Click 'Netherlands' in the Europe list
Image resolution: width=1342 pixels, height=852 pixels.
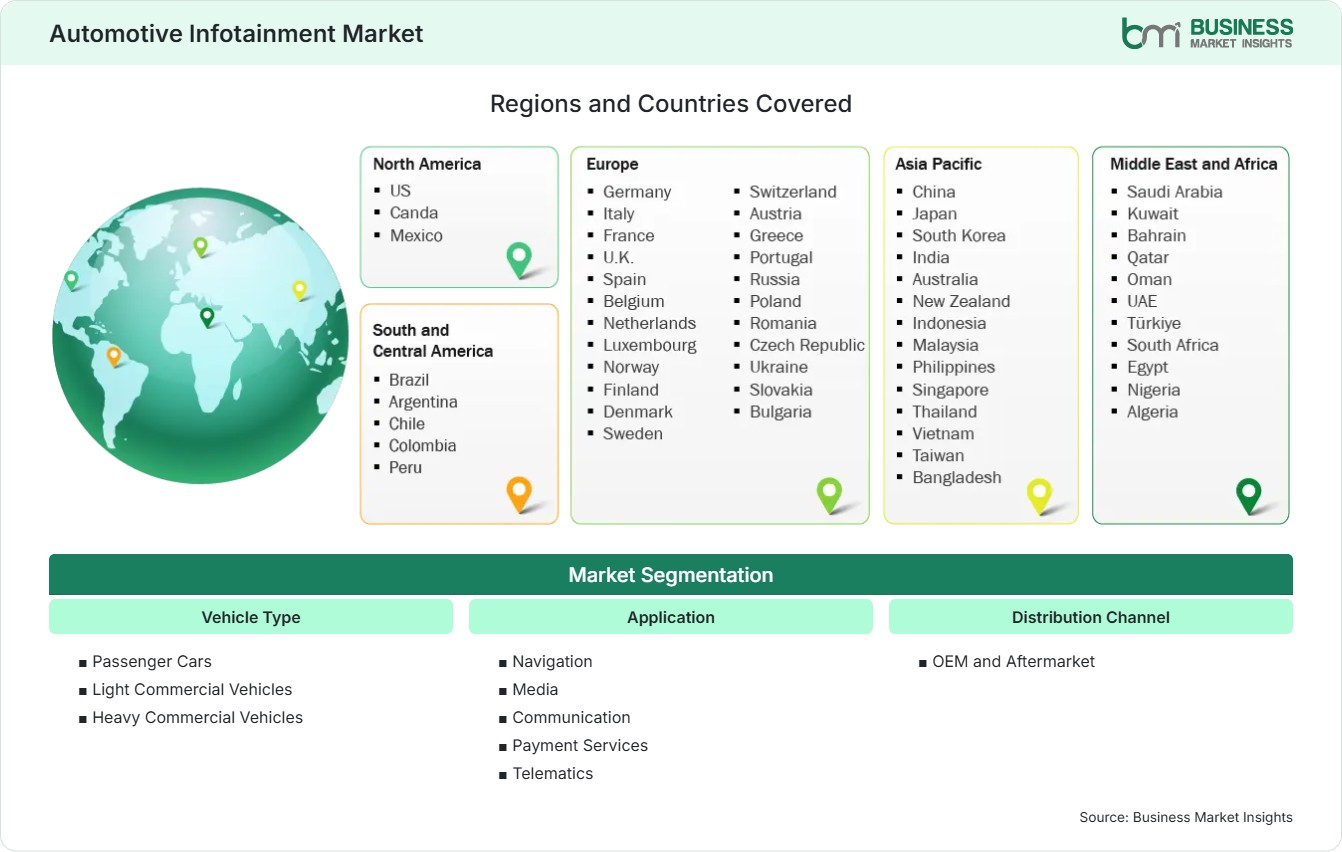coord(649,324)
